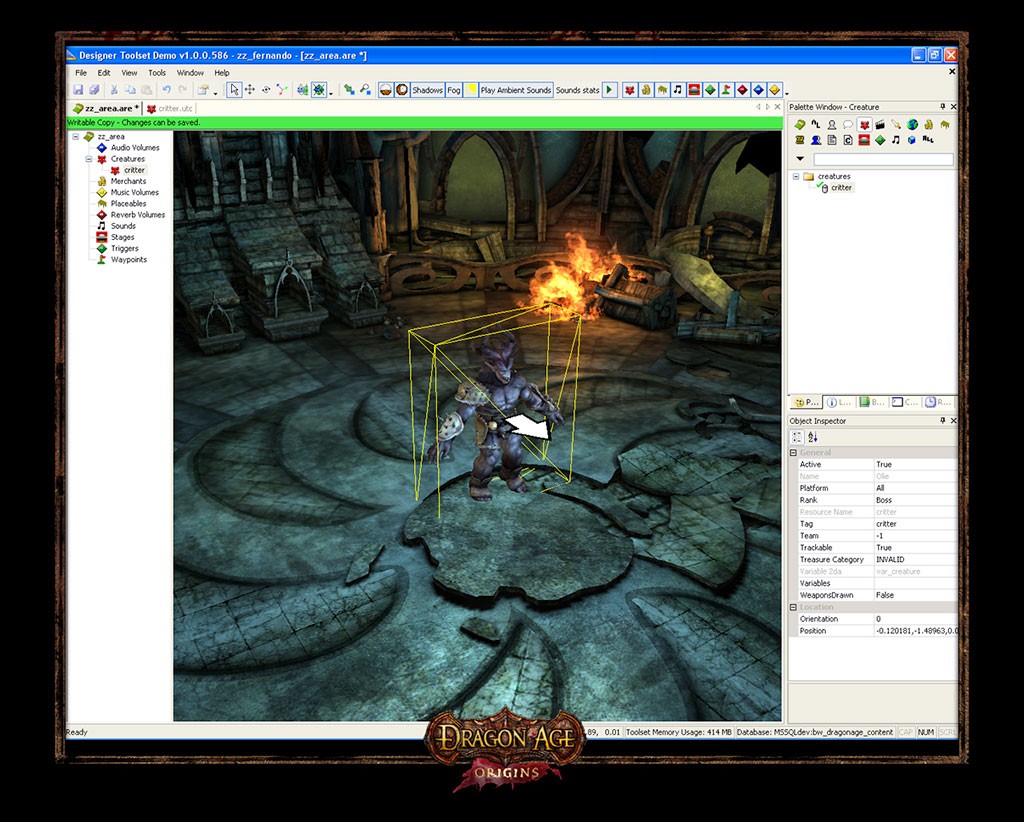Image resolution: width=1024 pixels, height=822 pixels.
Task: Activate the four-arrow move tool
Action: (x=250, y=90)
